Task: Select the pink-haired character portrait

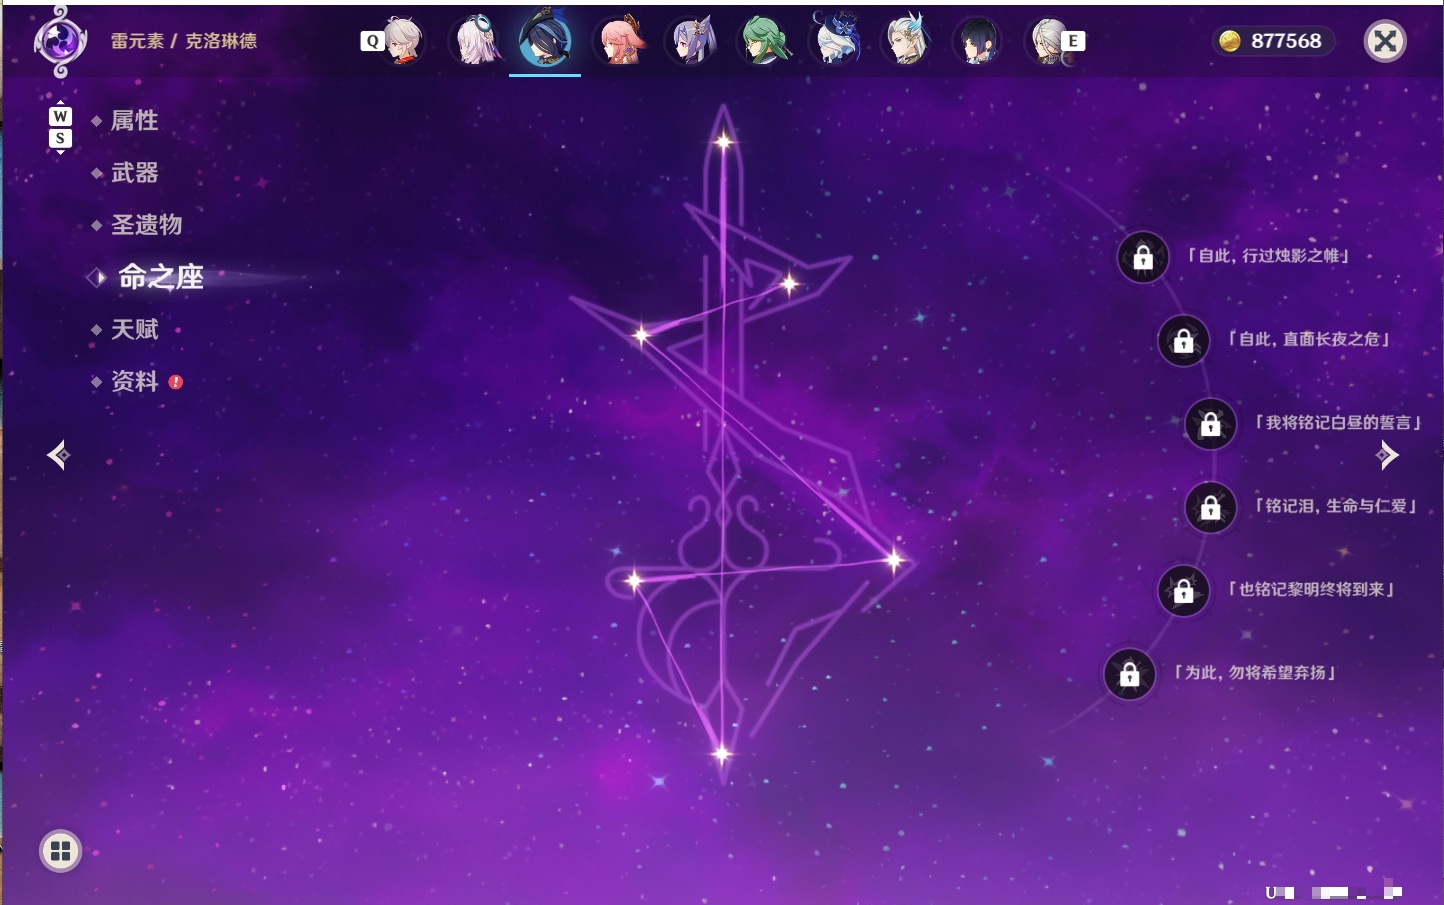Action: pos(619,41)
